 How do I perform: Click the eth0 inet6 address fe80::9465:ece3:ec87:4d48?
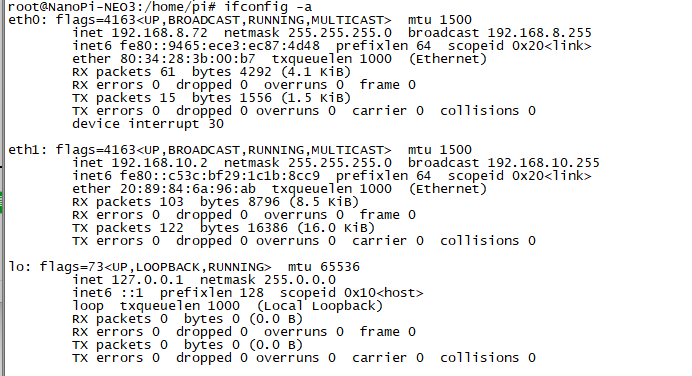click(220, 46)
